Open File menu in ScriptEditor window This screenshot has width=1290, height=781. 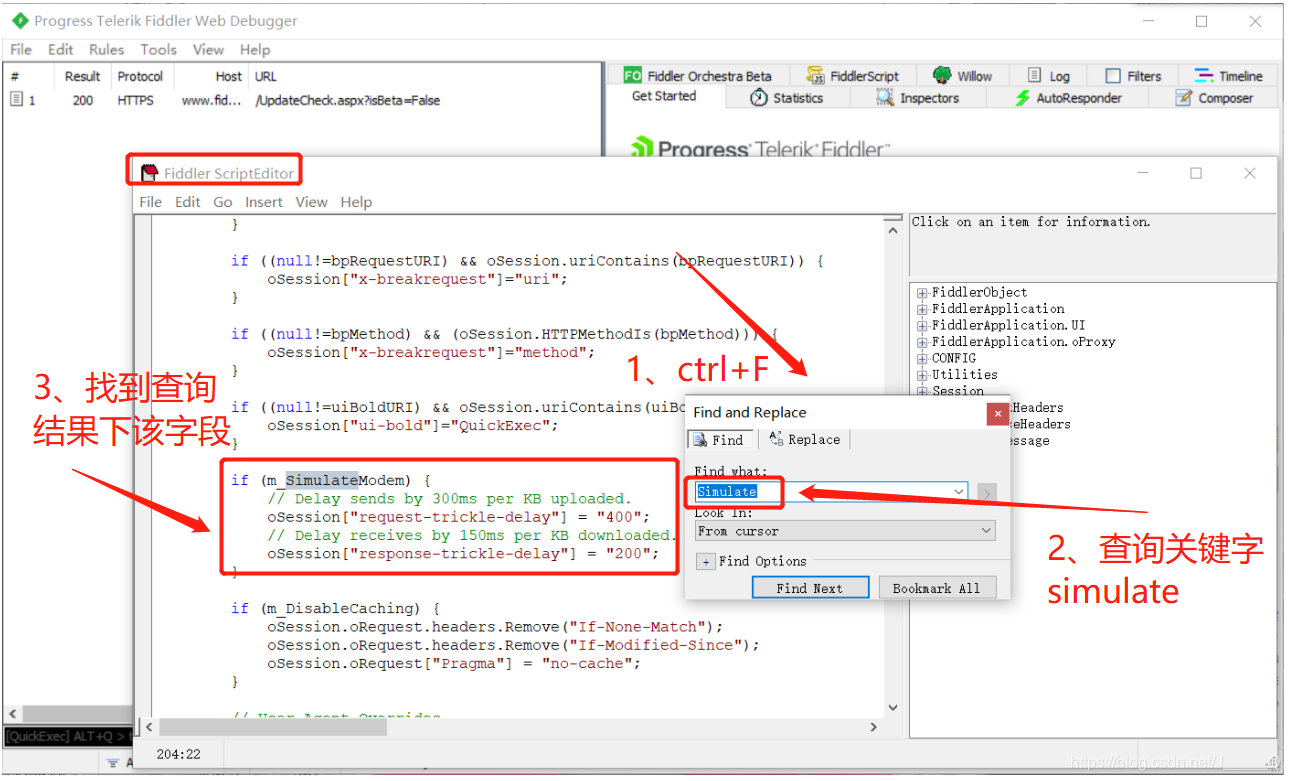(x=151, y=201)
